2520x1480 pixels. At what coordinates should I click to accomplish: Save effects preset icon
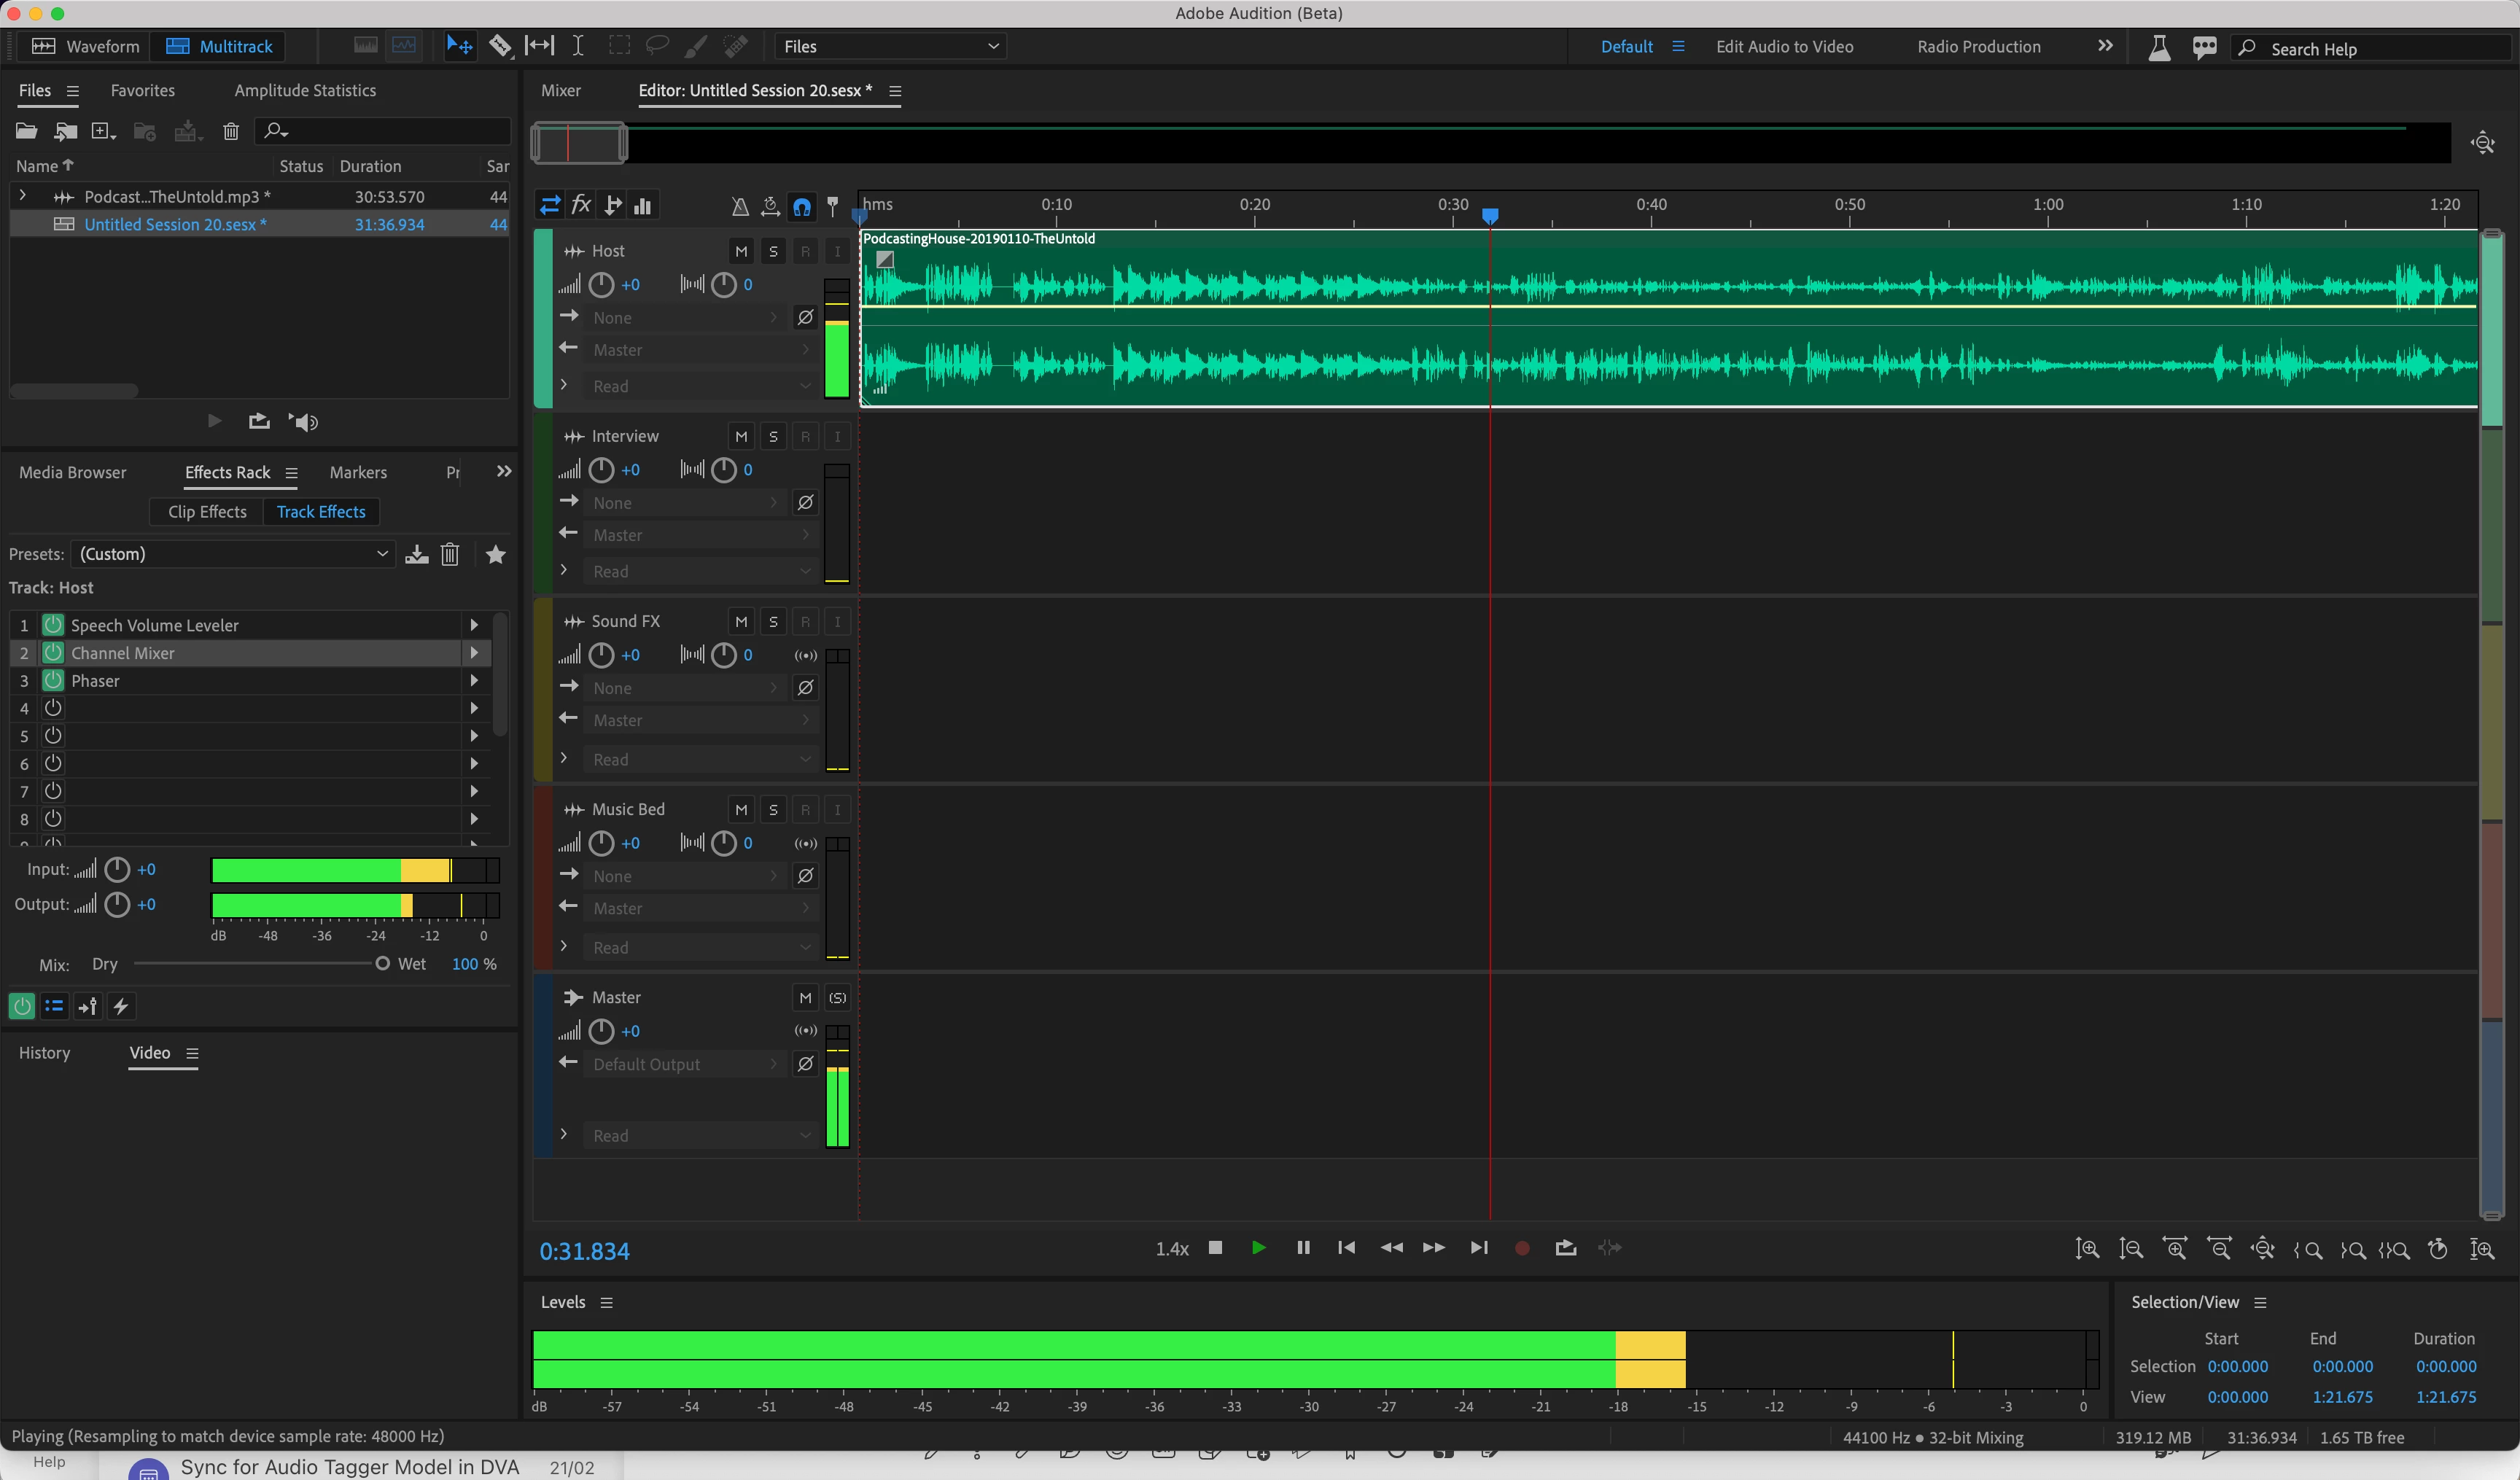(x=417, y=554)
